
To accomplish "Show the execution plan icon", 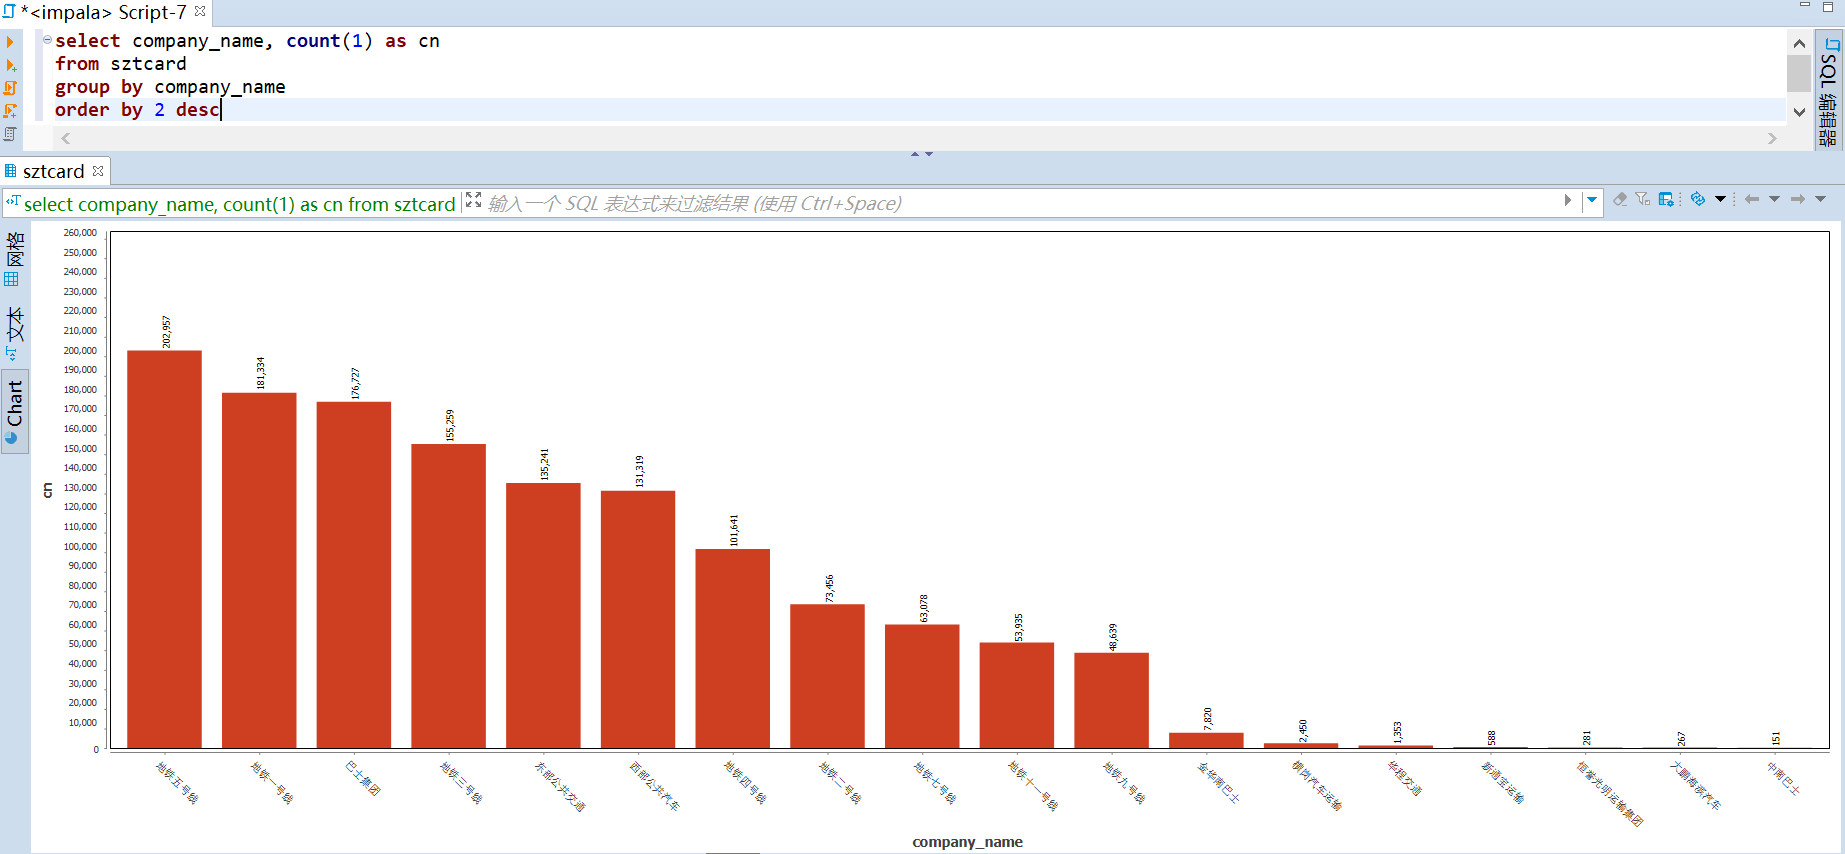I will [x=10, y=133].
